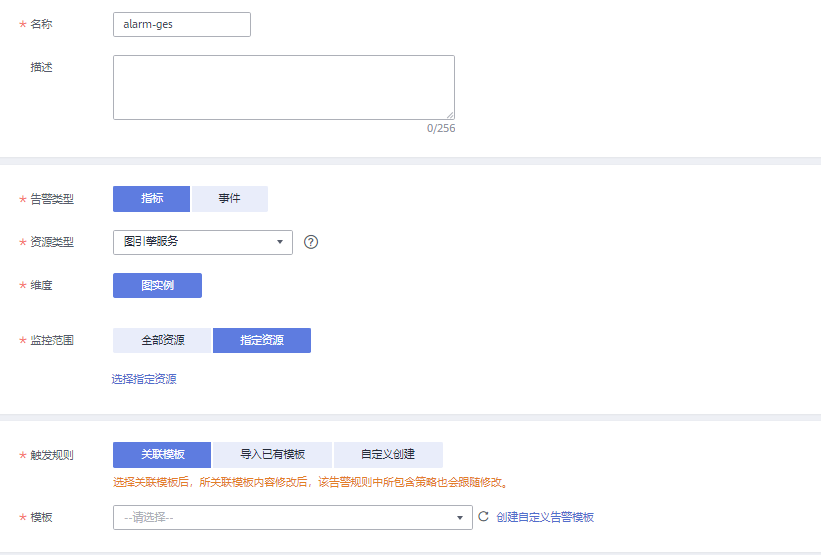This screenshot has width=821, height=555.
Task: Refresh the template list with the reload icon
Action: [x=483, y=517]
